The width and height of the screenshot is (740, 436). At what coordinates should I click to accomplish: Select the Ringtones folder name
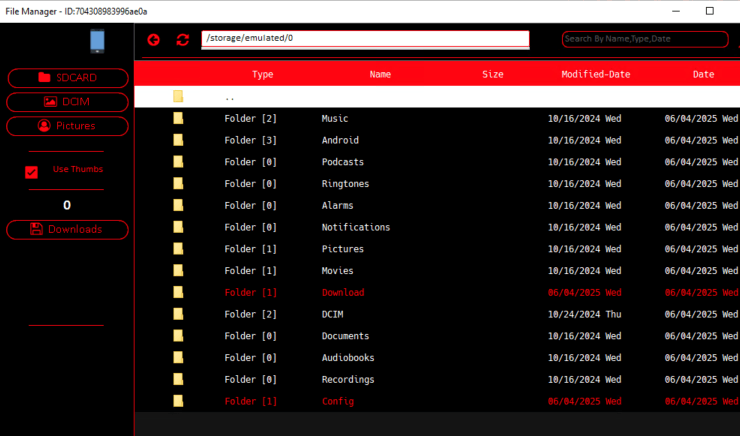345,184
